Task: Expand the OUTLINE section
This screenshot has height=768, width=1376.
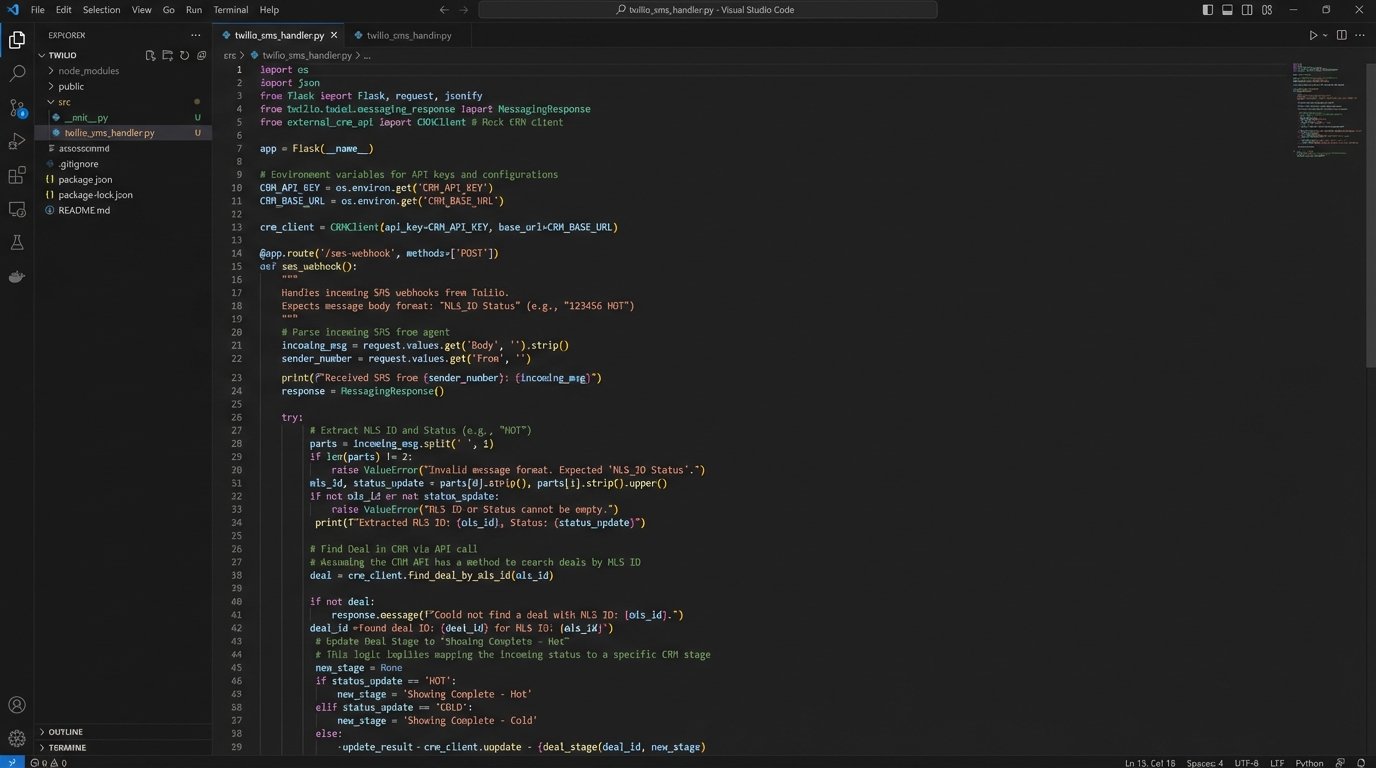Action: coord(66,732)
